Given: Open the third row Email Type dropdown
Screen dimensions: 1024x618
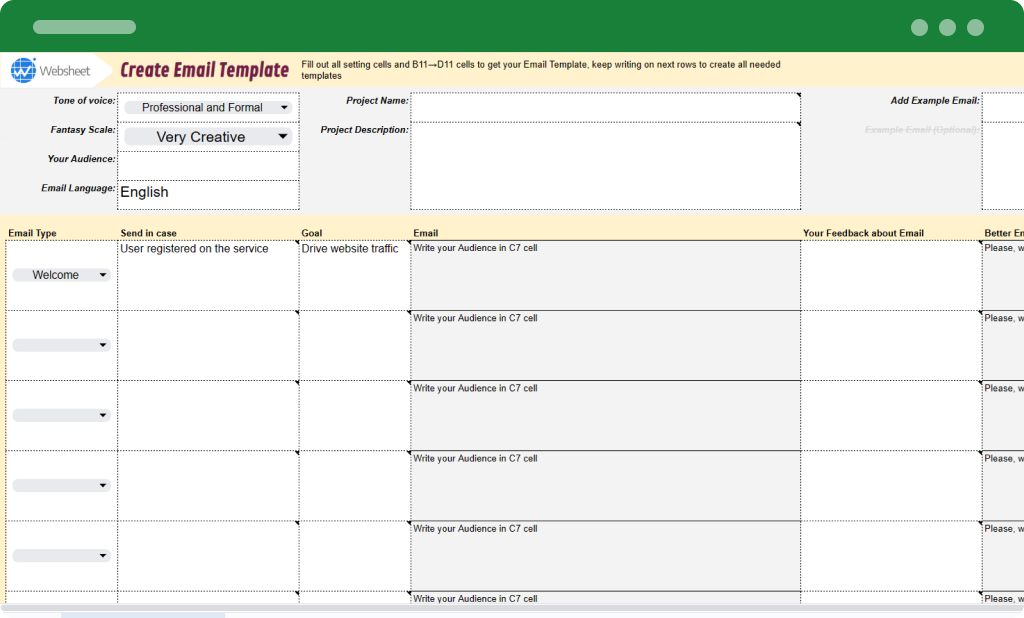Looking at the screenshot, I should tap(61, 415).
